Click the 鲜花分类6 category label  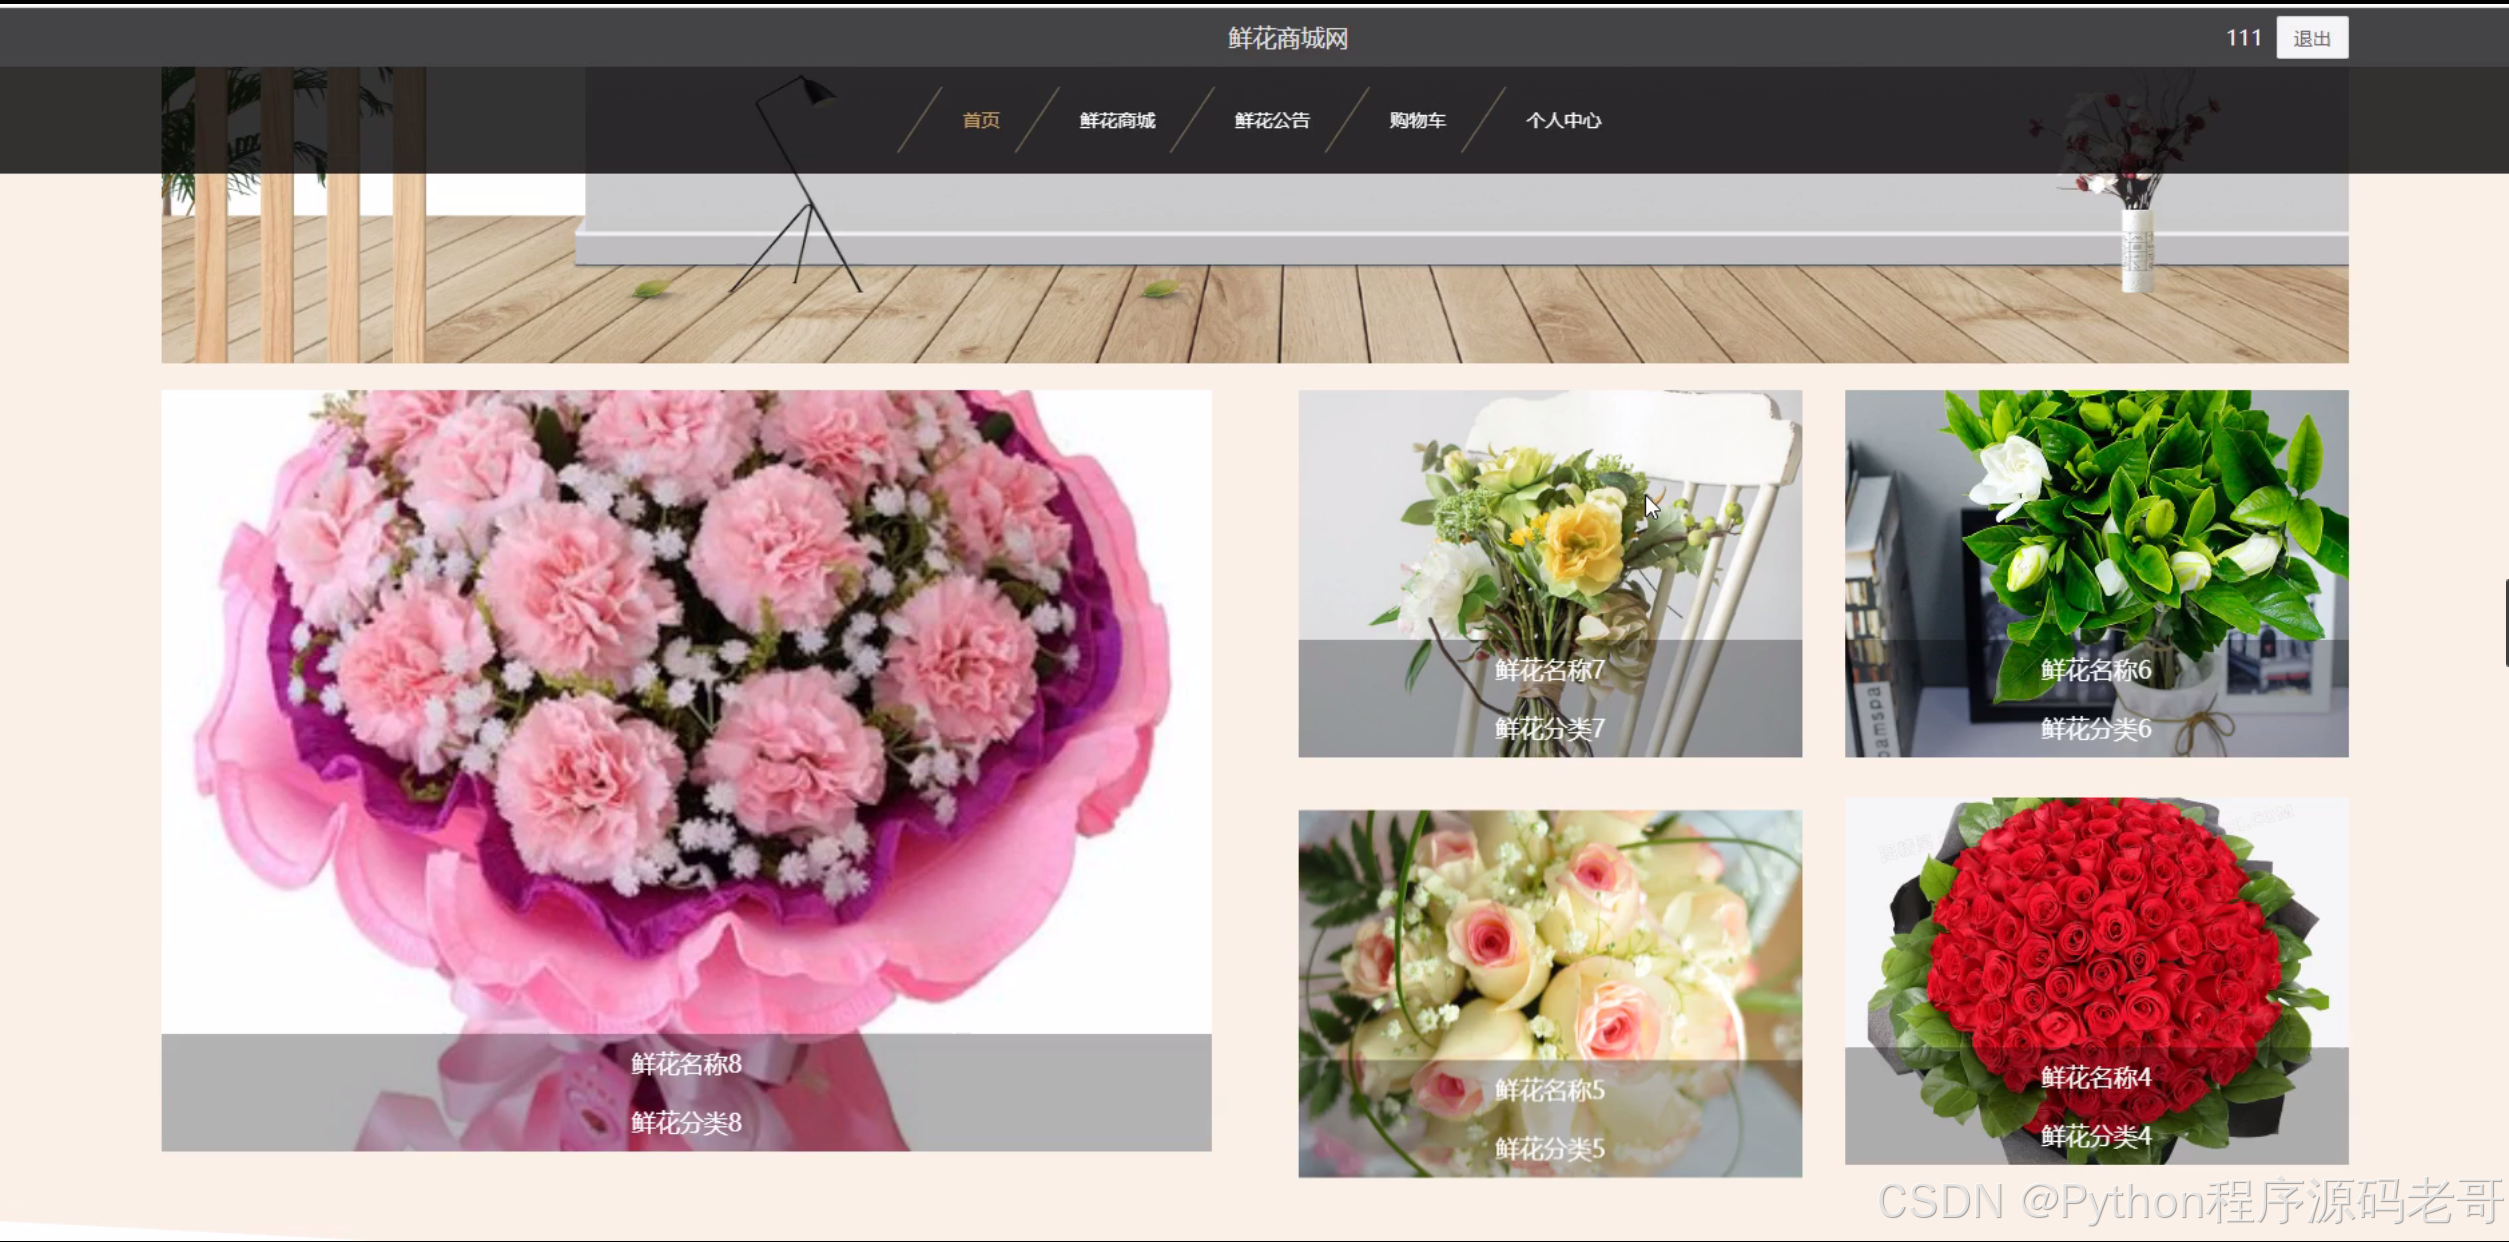2095,729
